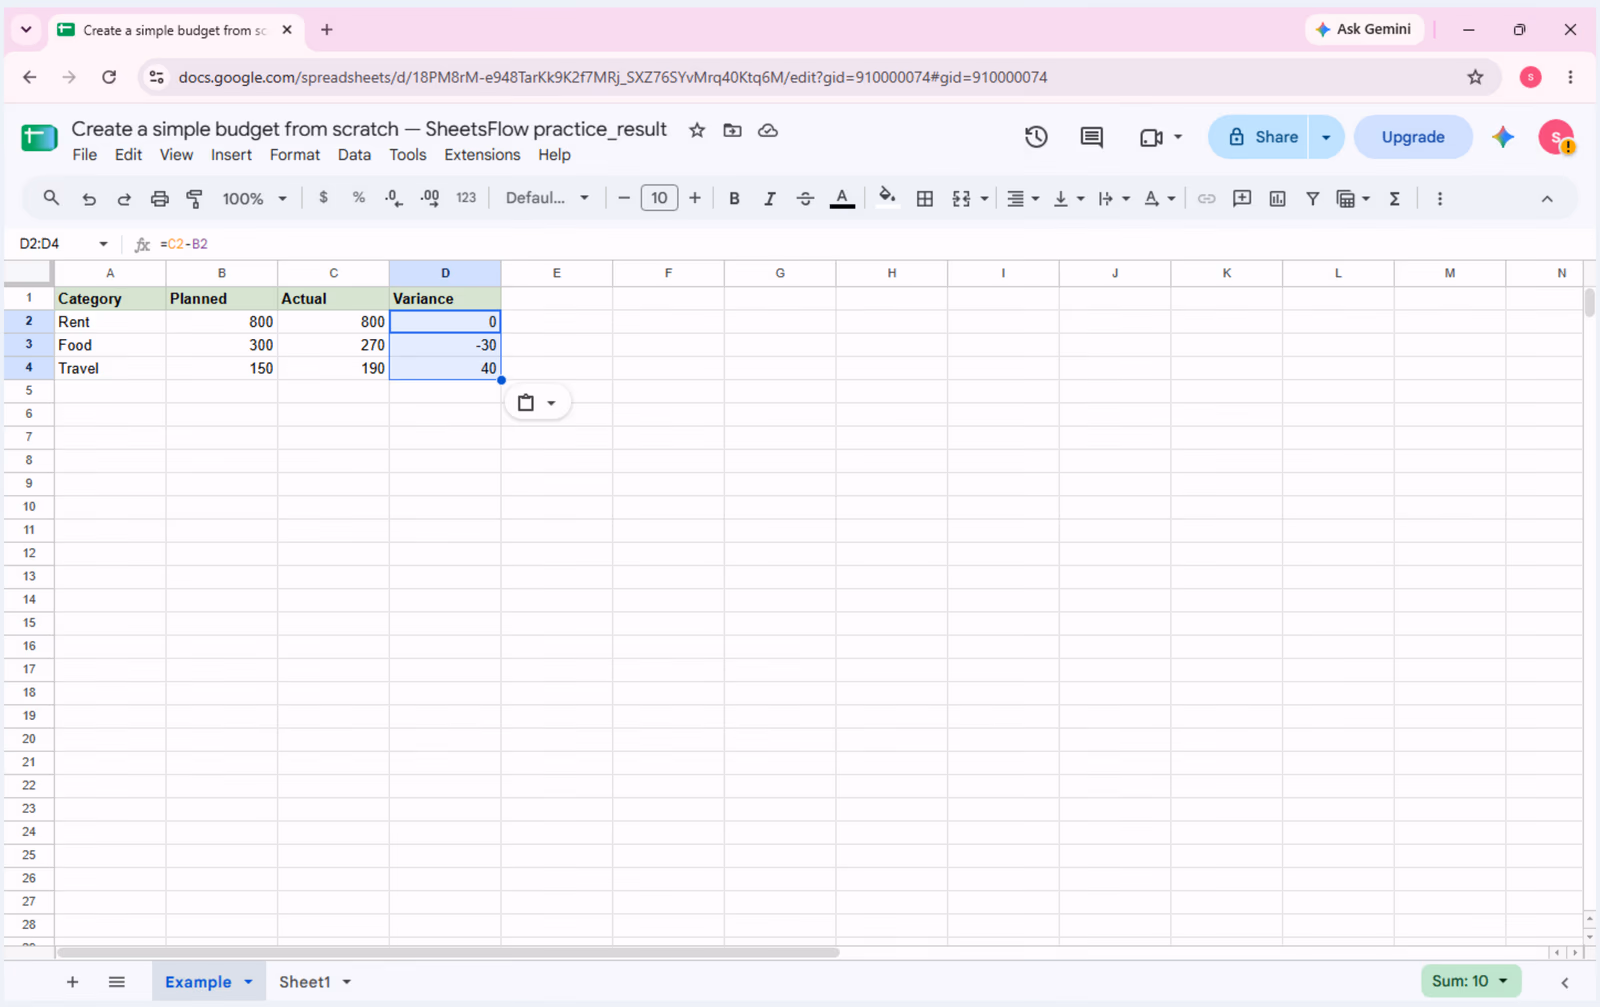Star the document title
1600x1007 pixels.
pos(697,130)
